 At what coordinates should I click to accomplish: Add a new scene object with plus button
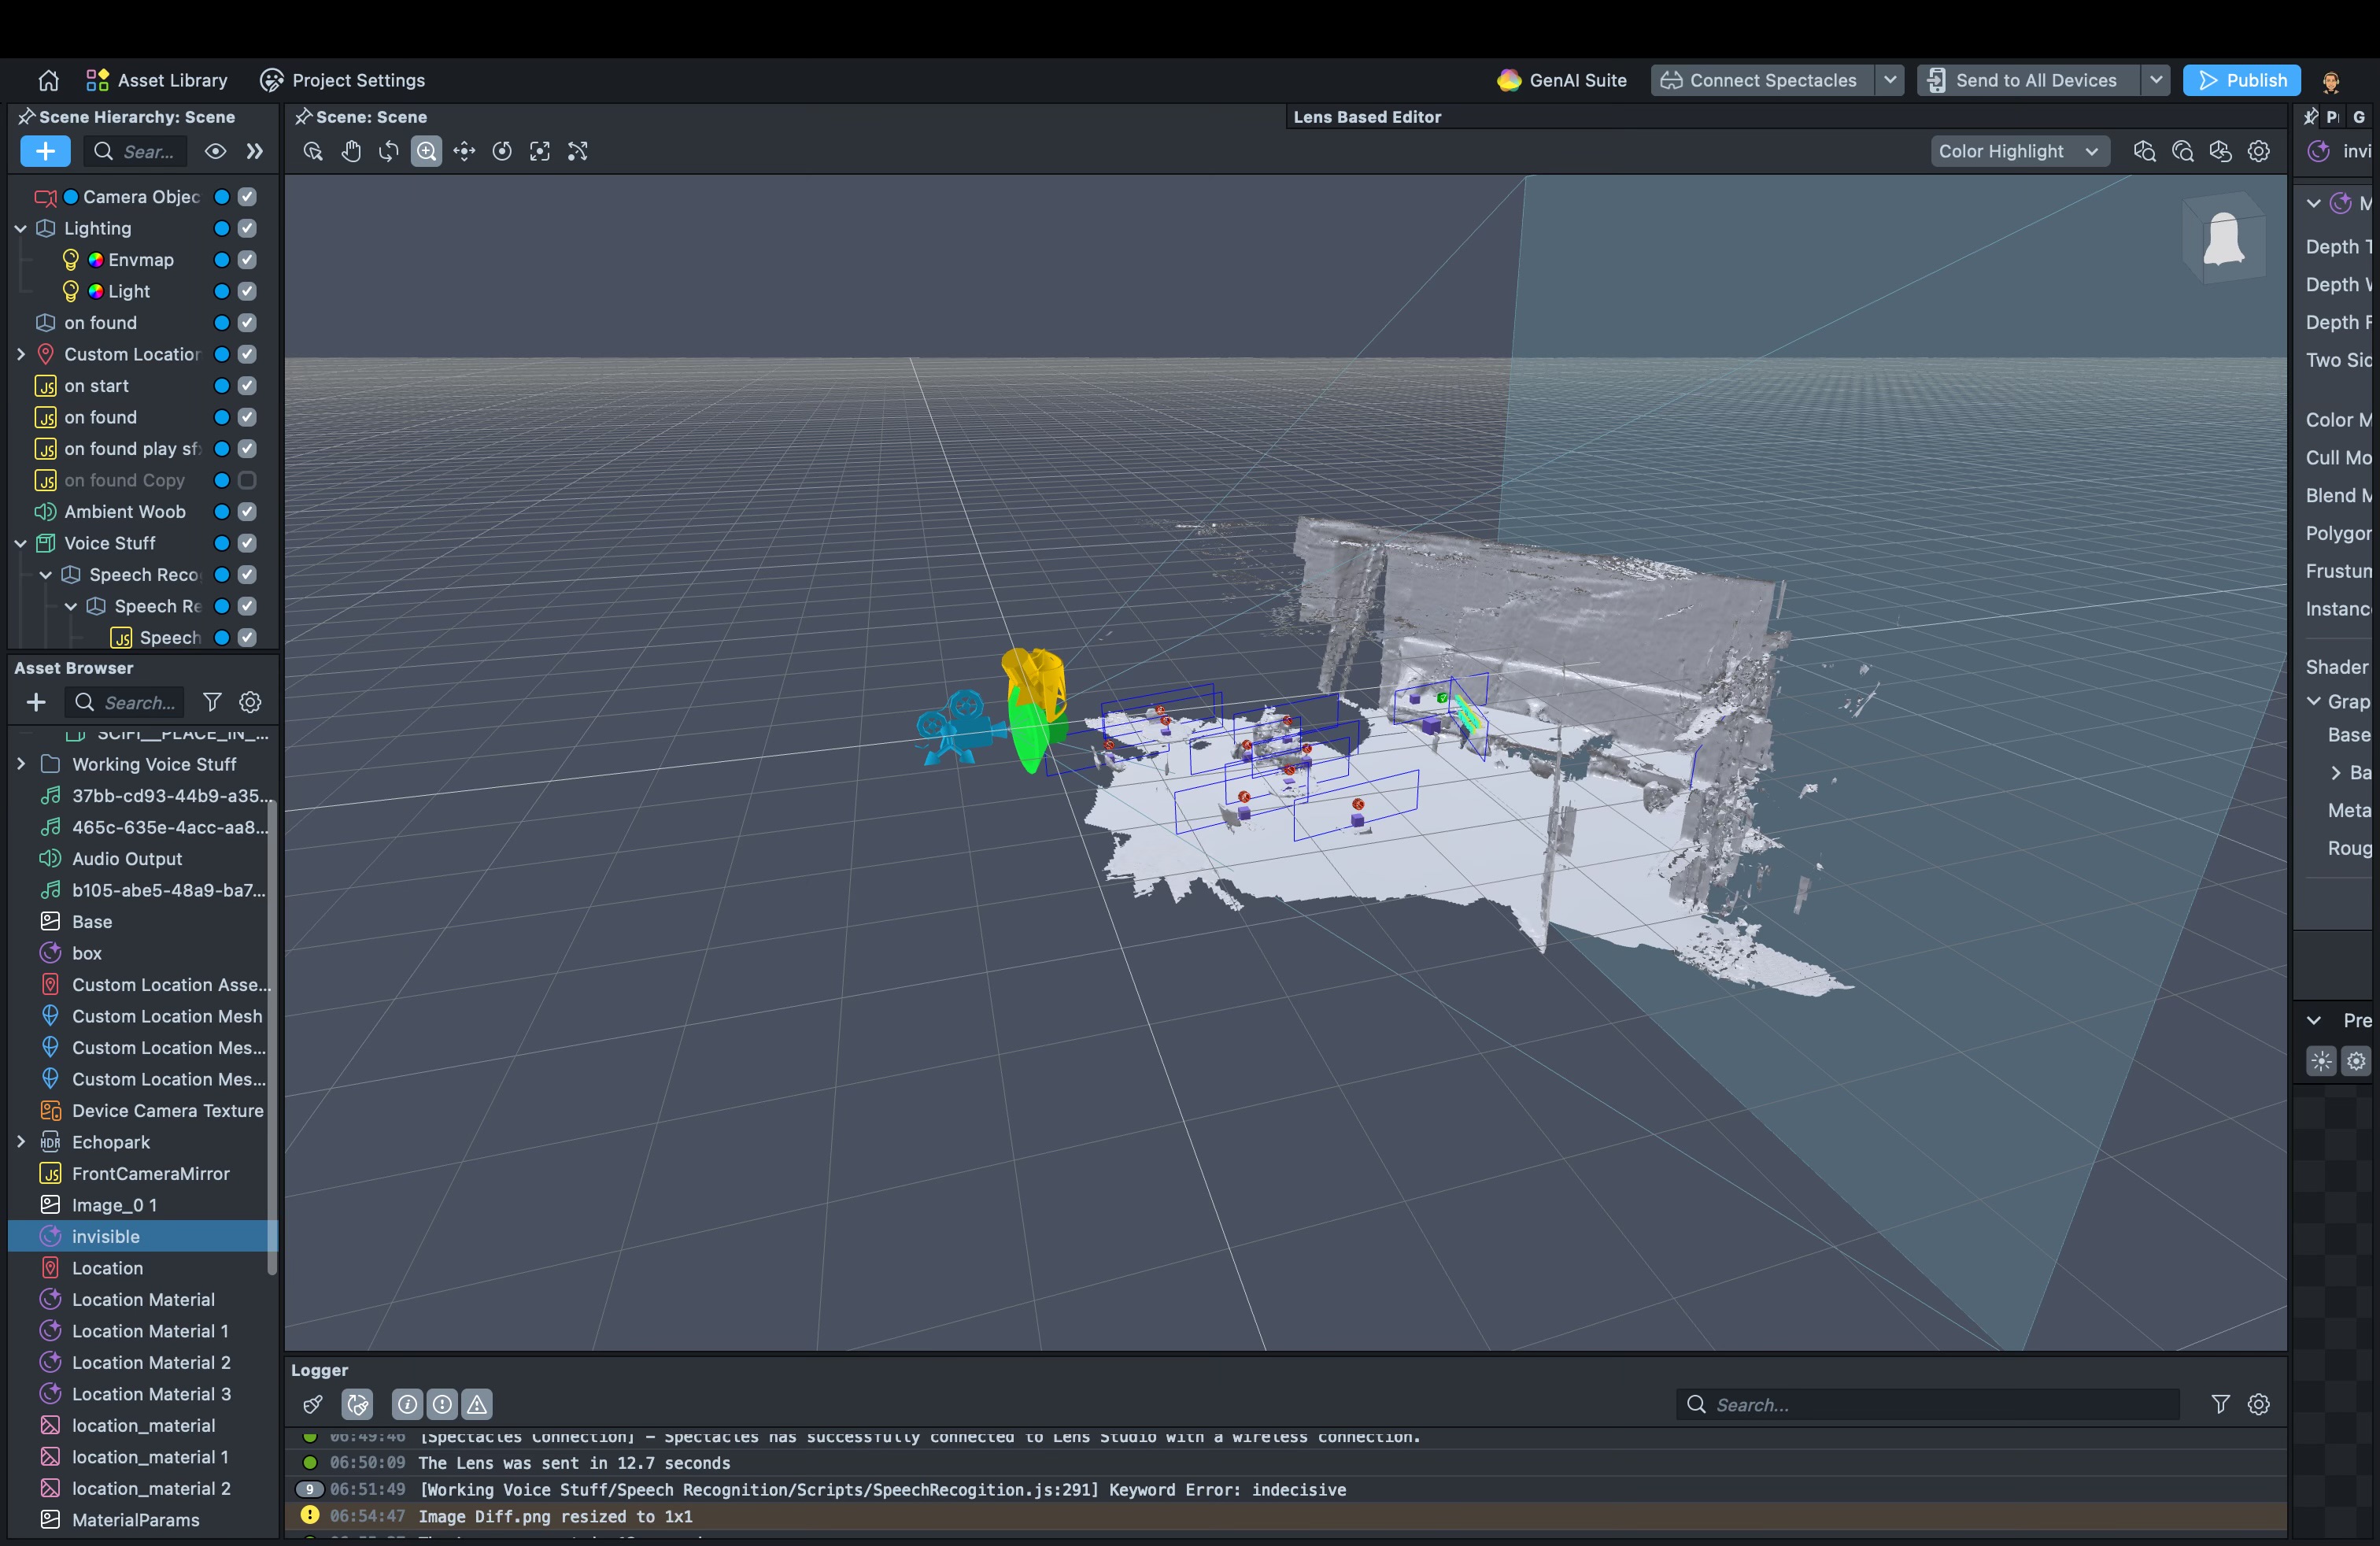45,151
